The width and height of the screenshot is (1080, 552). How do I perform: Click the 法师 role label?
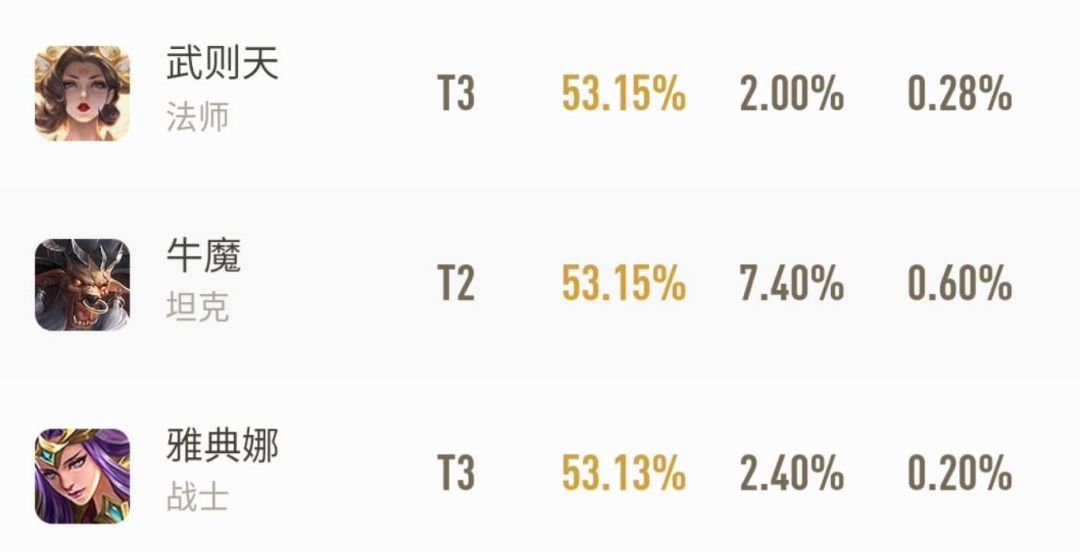click(197, 117)
